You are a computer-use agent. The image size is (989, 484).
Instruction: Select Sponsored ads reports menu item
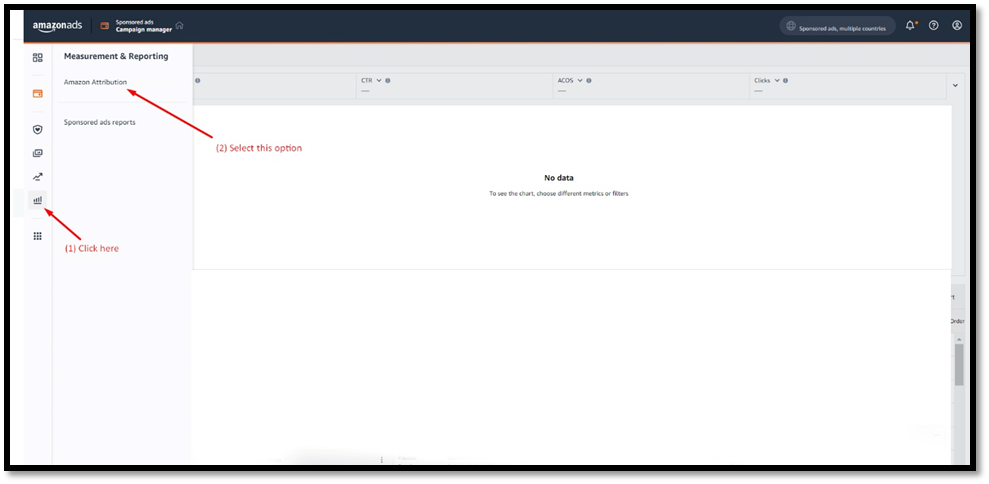100,122
